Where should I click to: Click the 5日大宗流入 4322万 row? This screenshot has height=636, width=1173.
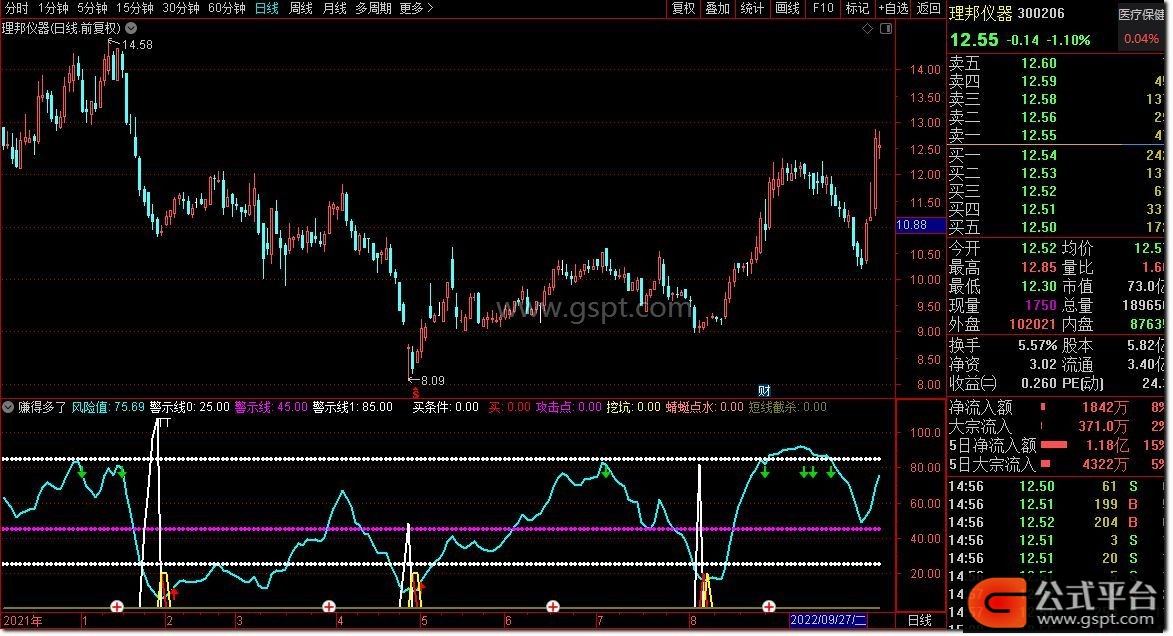coord(1056,464)
